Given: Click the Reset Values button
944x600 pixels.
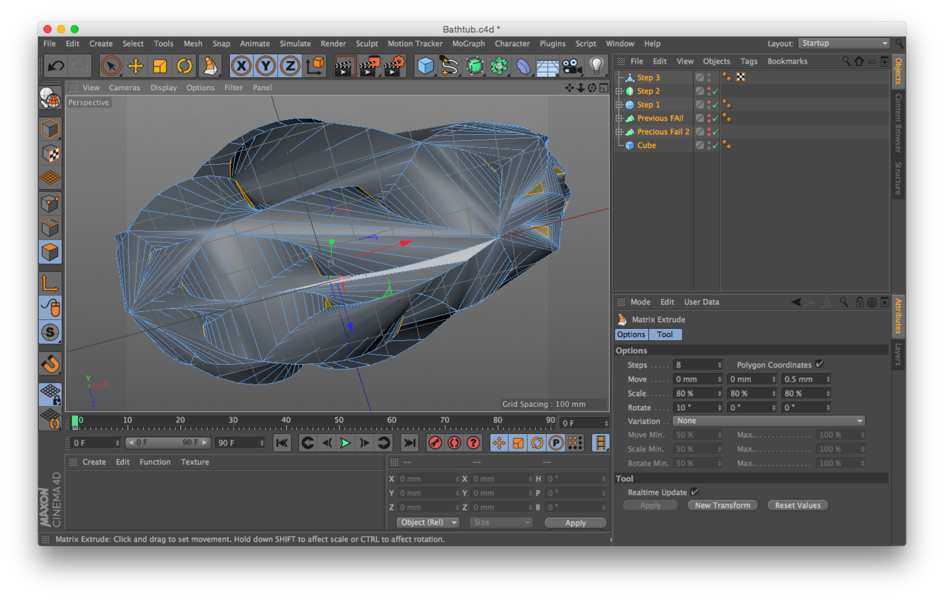Looking at the screenshot, I should click(798, 505).
